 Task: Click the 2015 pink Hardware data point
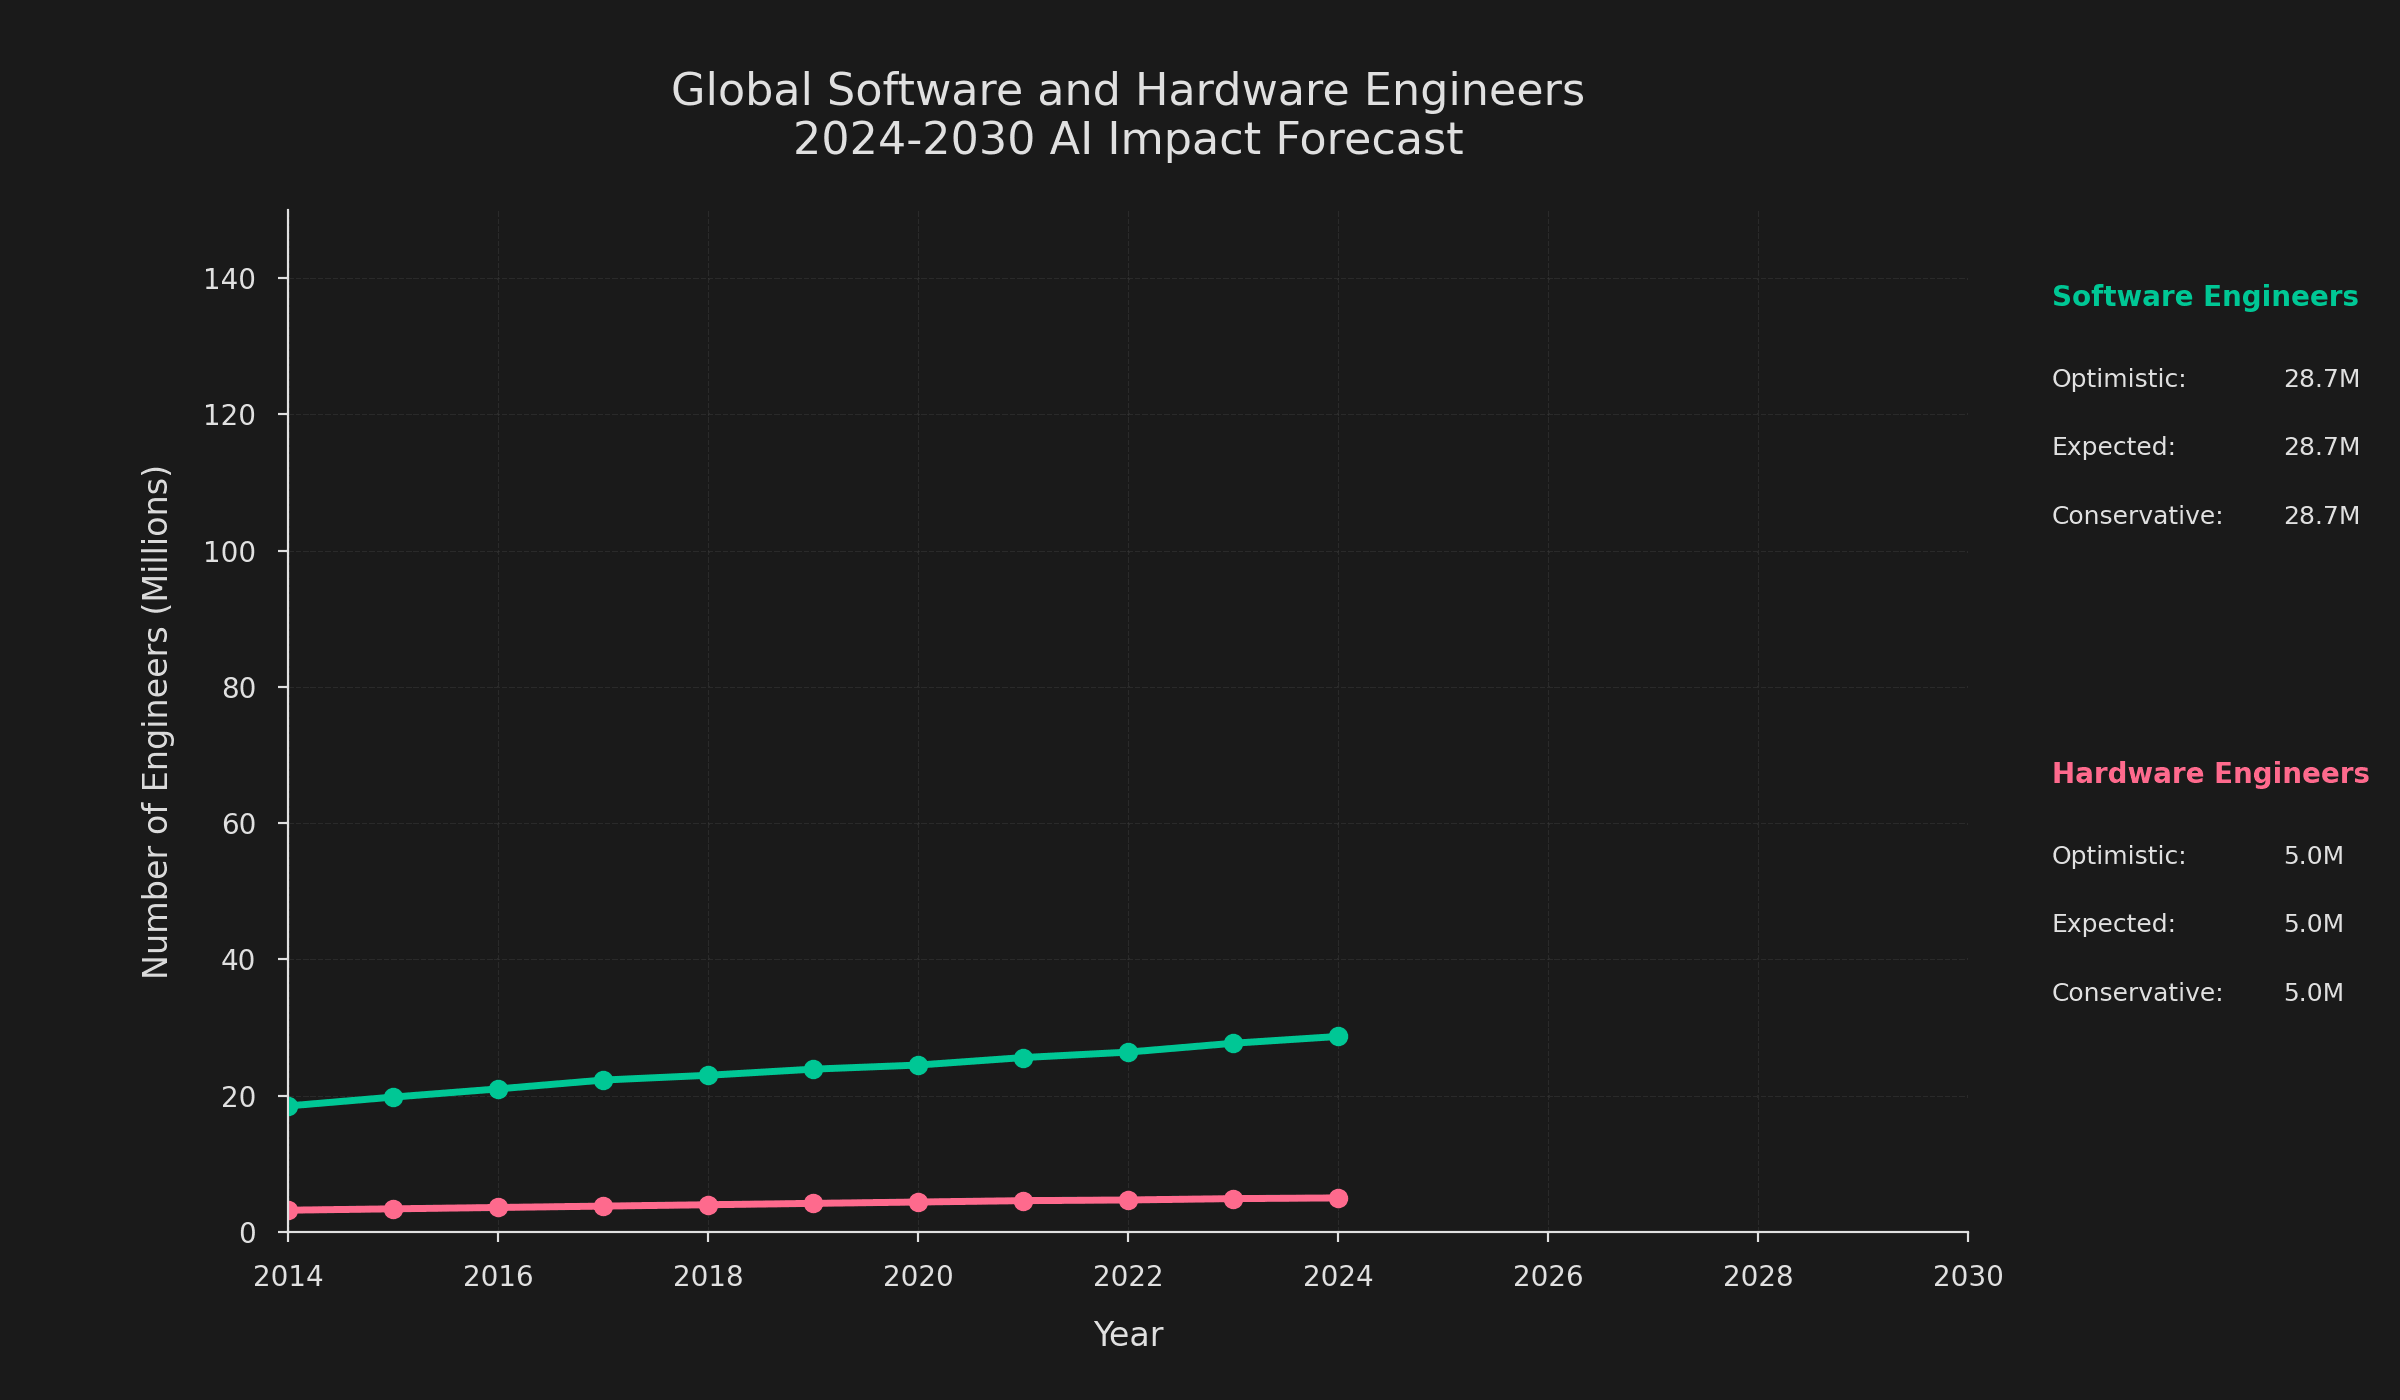(393, 1209)
